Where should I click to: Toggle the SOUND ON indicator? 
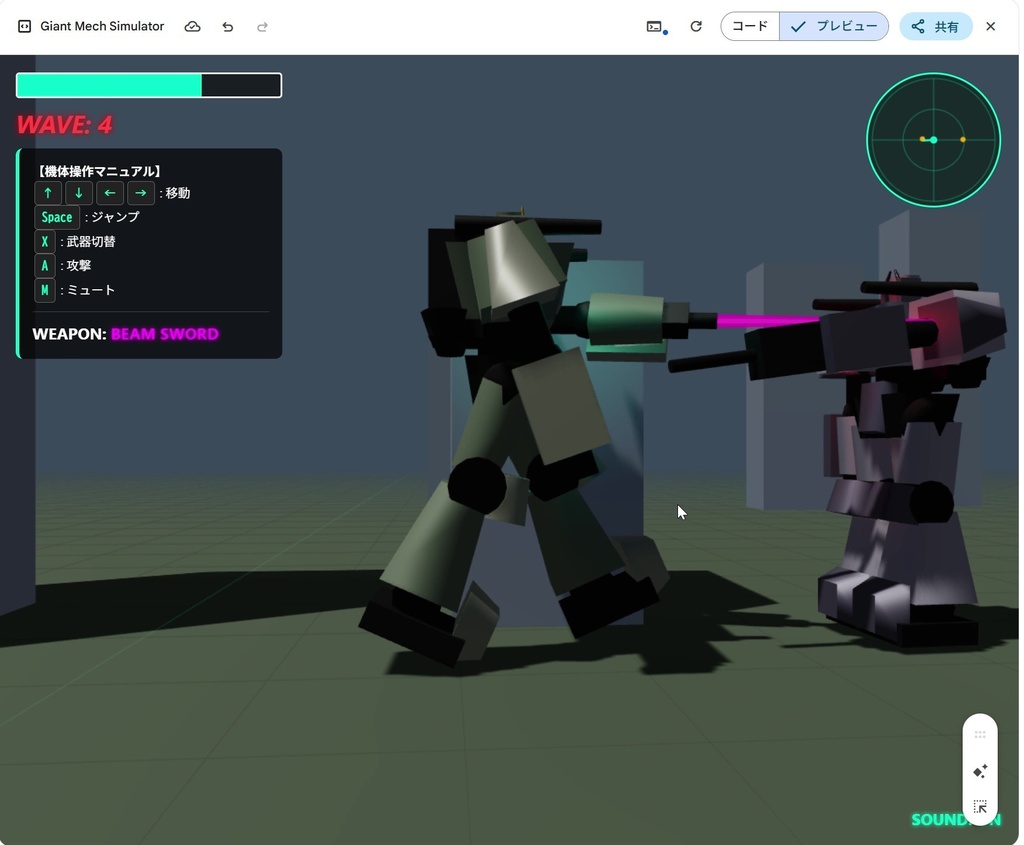coord(955,820)
